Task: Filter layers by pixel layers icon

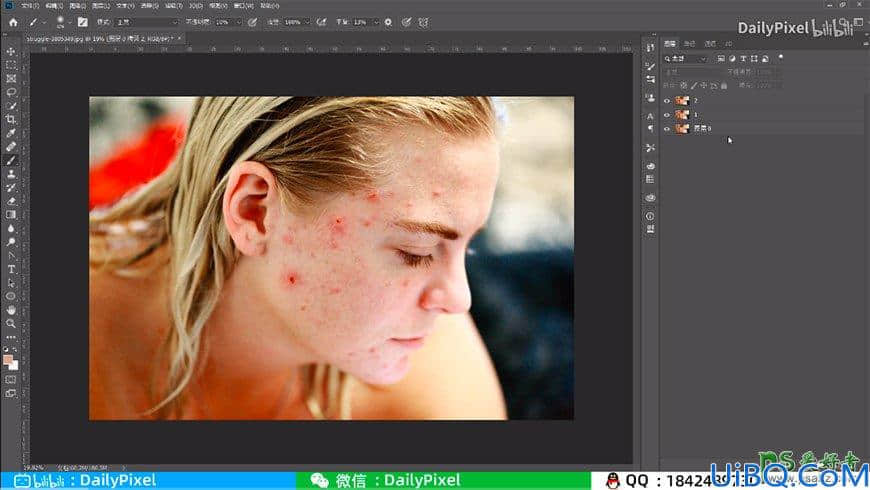Action: click(x=721, y=58)
